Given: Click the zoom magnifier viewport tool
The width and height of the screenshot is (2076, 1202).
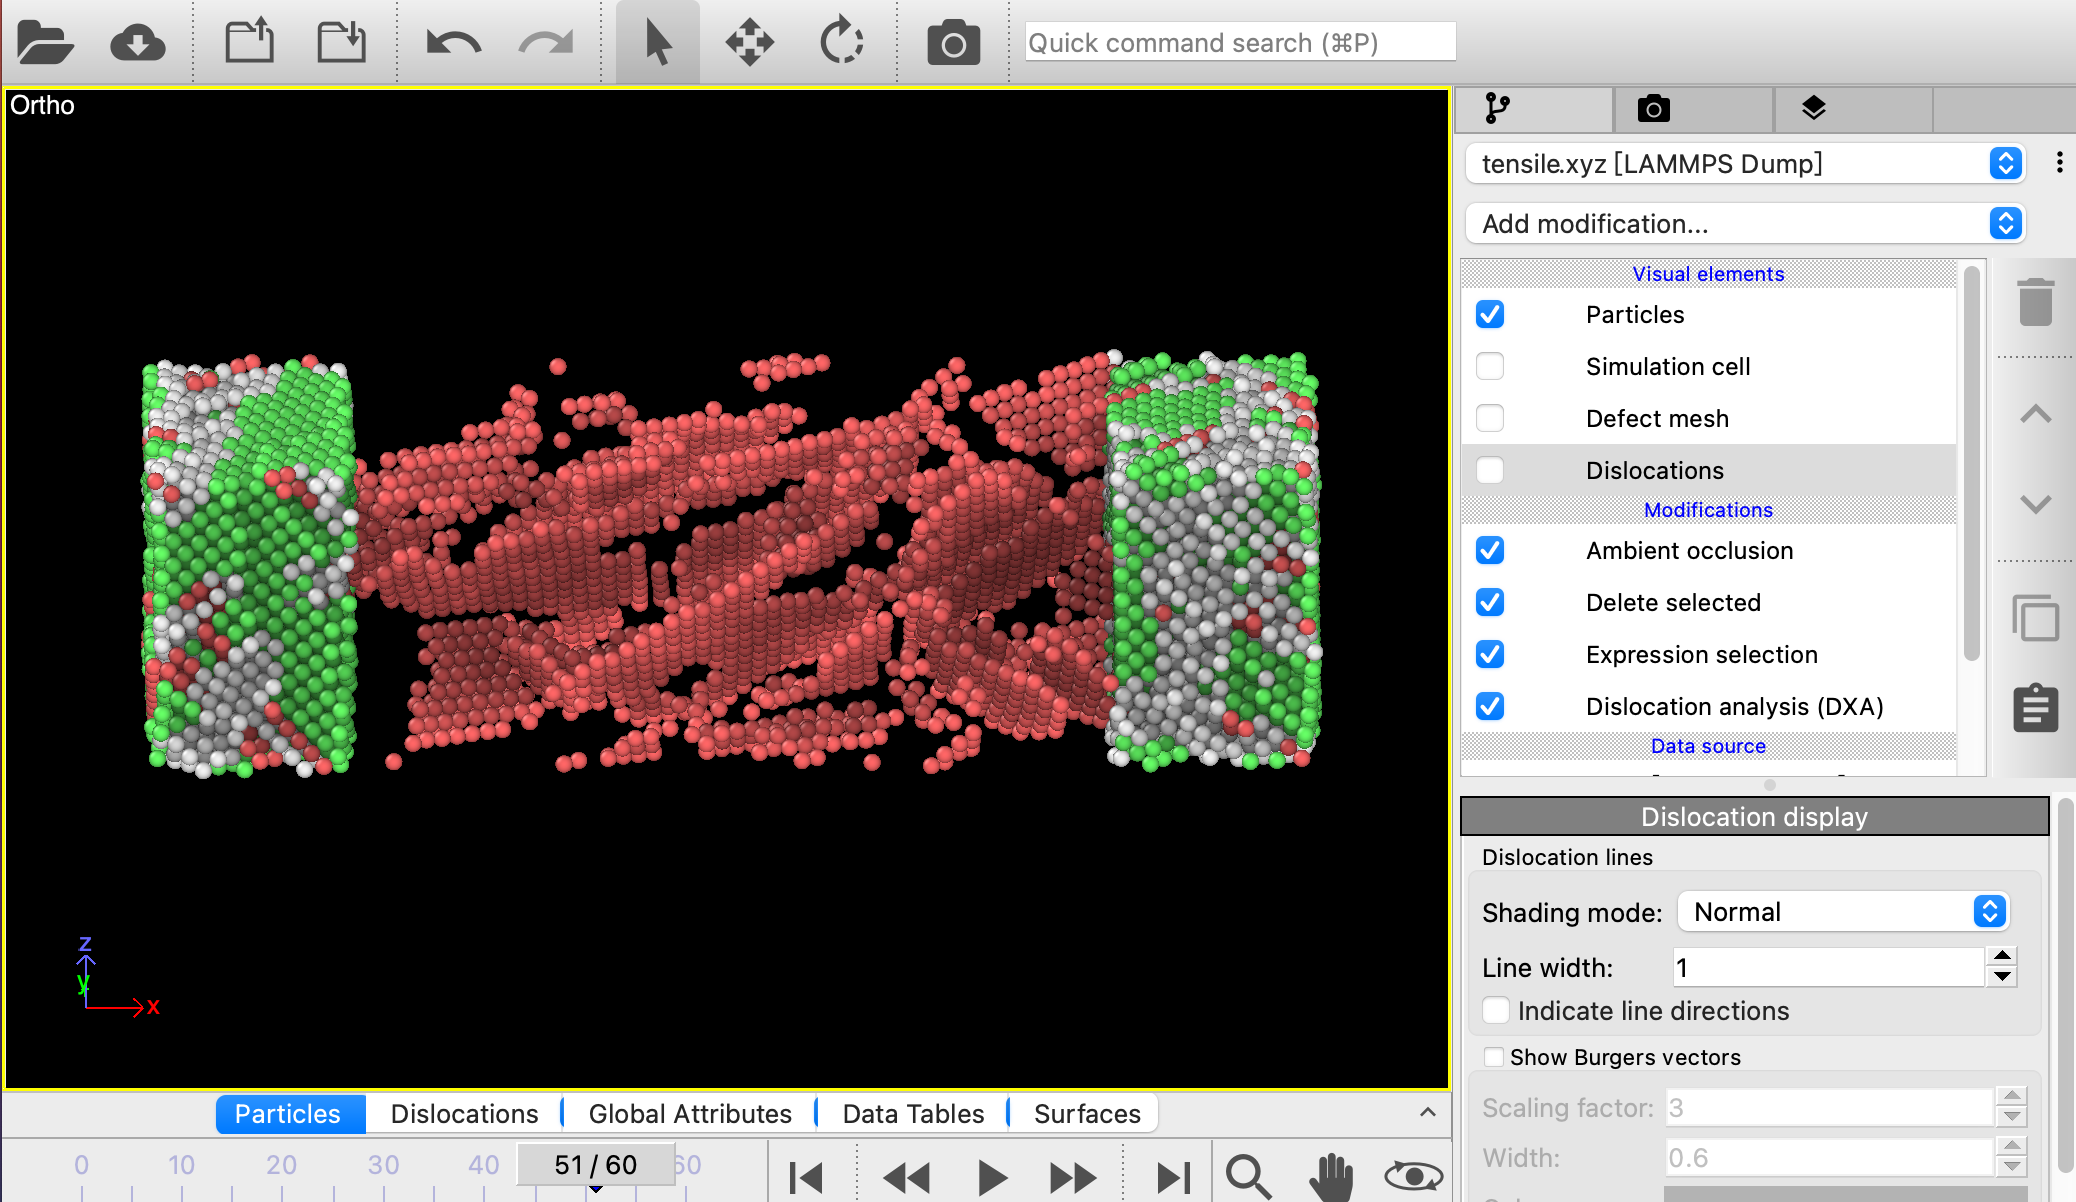Looking at the screenshot, I should (x=1248, y=1176).
